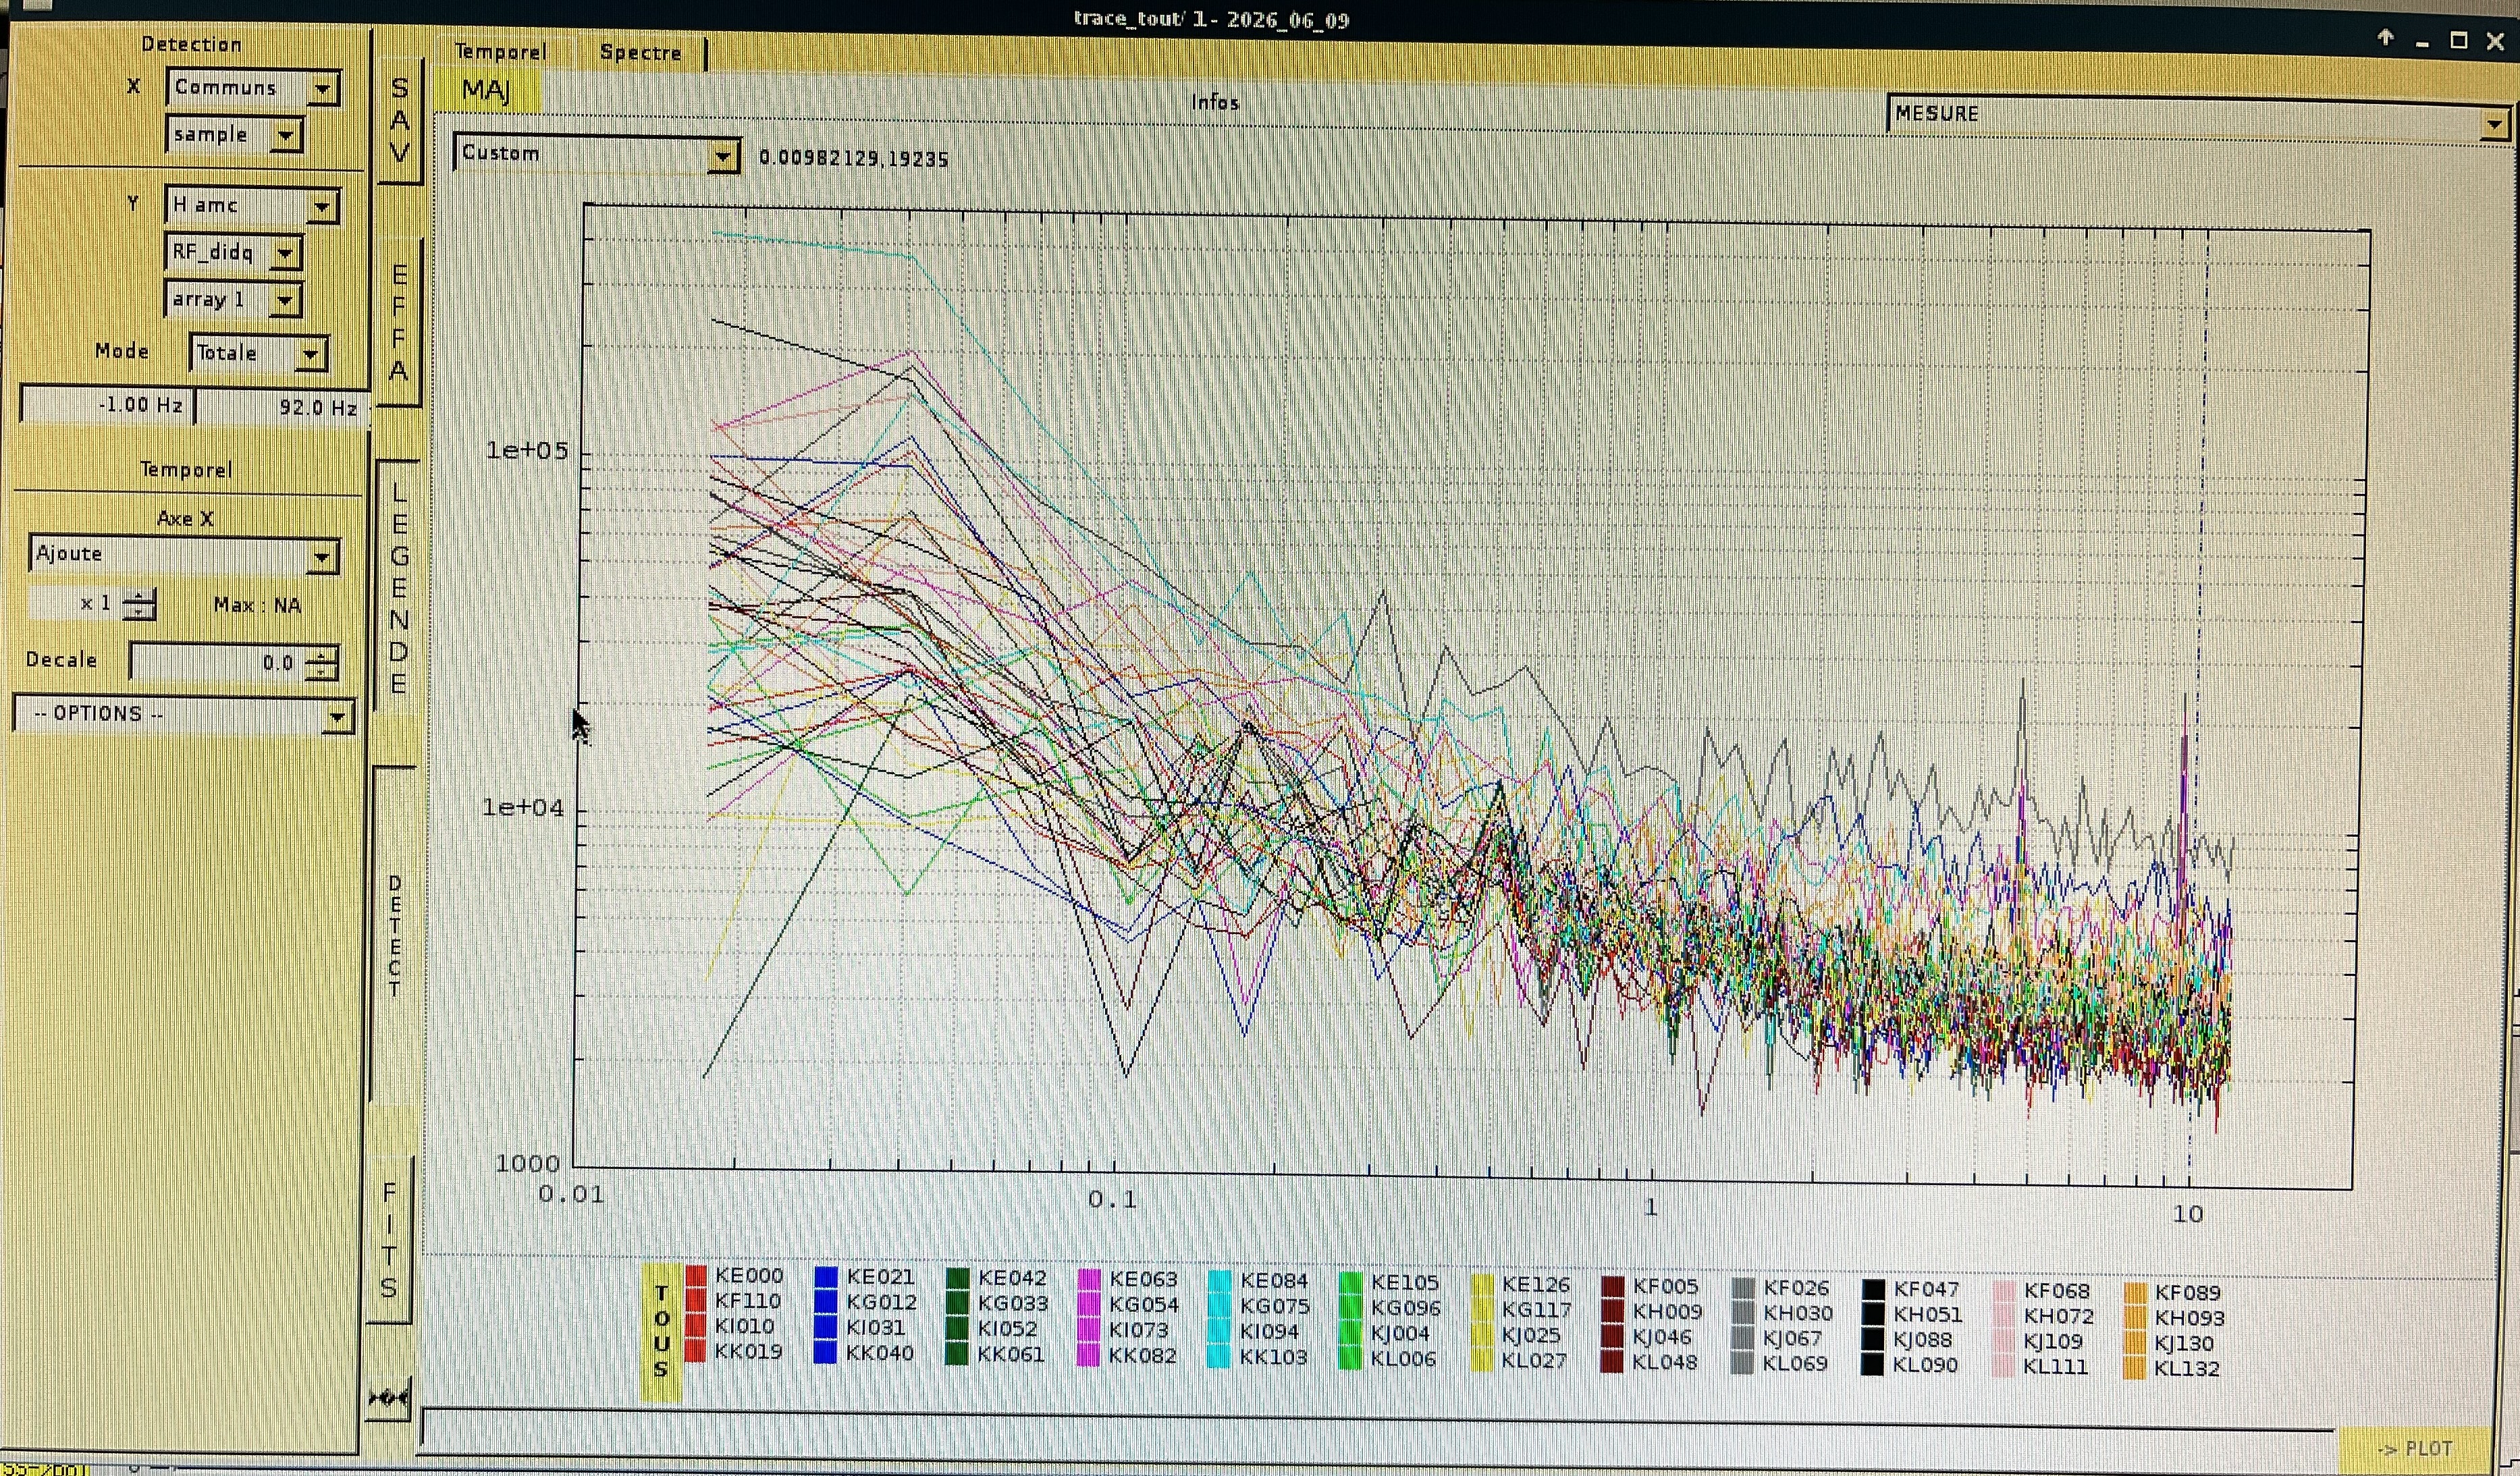
Task: Click the -> PLOT button
Action: coord(2414,1449)
